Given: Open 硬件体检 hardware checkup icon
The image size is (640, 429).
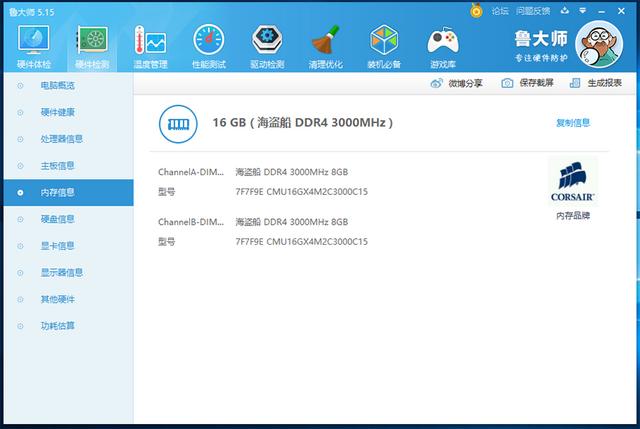Looking at the screenshot, I should click(33, 45).
